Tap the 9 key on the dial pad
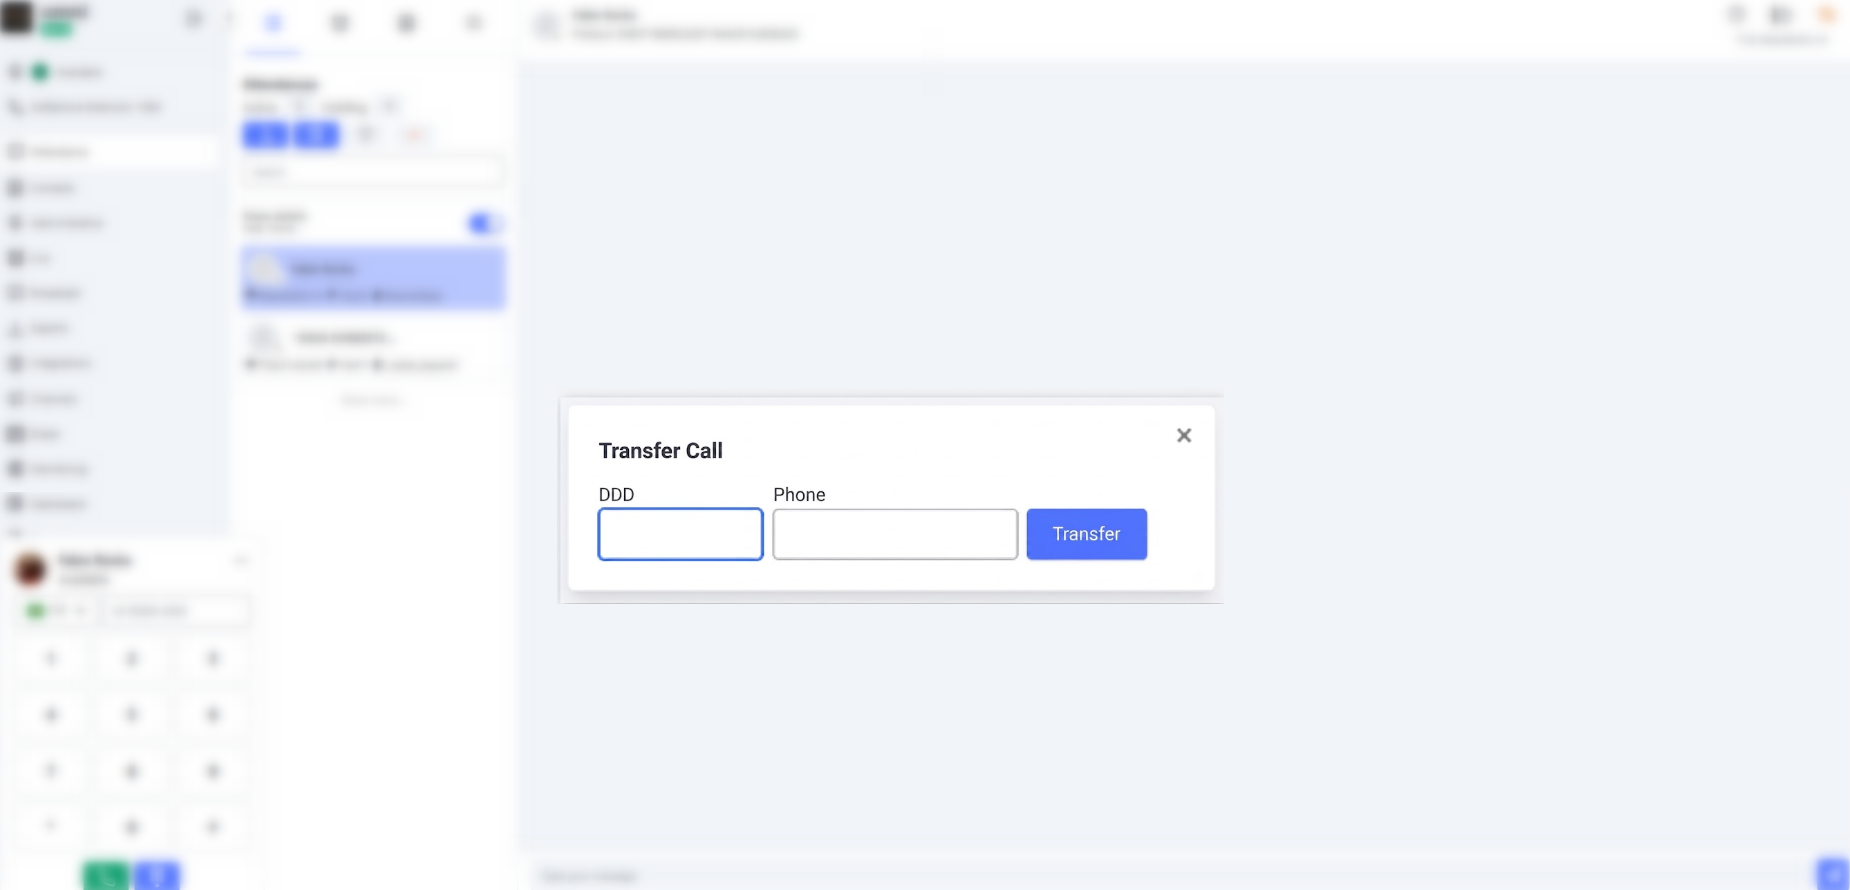This screenshot has height=890, width=1850. (x=212, y=770)
